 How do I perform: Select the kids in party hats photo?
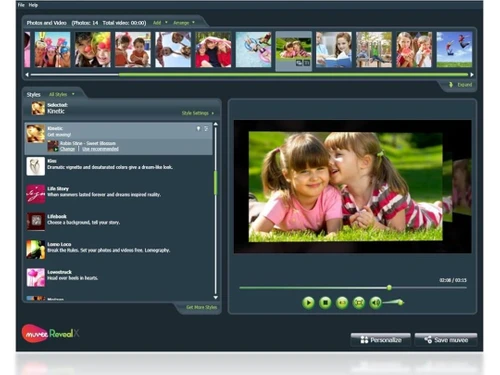[x=53, y=50]
